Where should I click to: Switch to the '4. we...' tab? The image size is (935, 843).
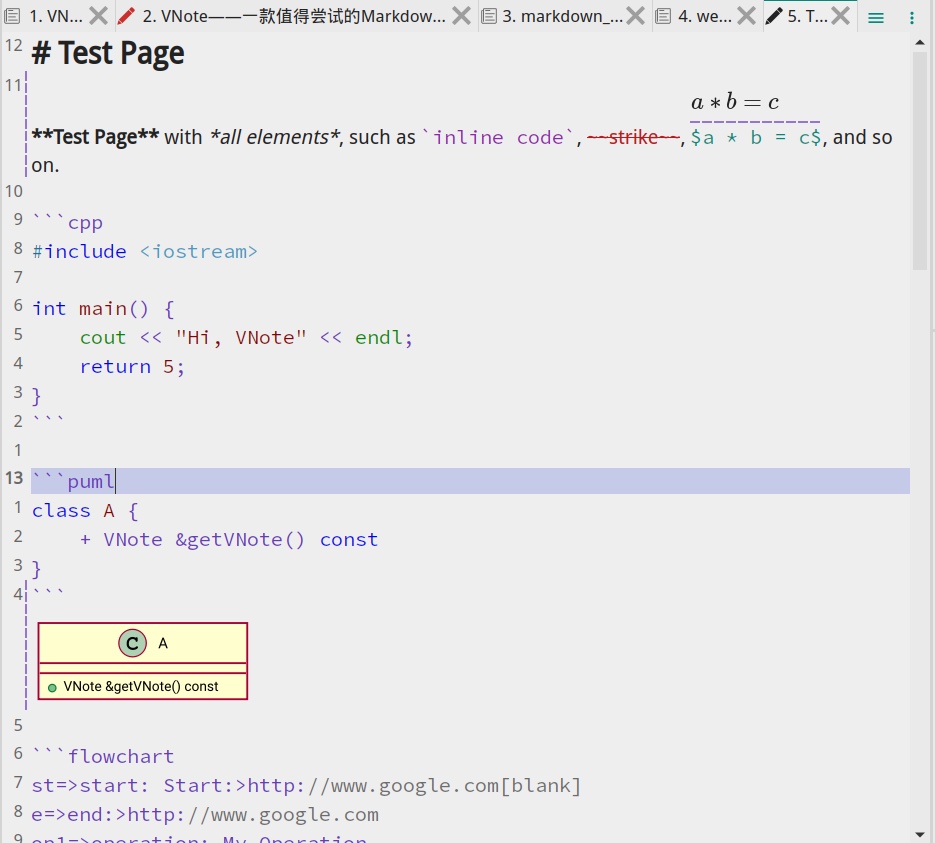[x=704, y=16]
